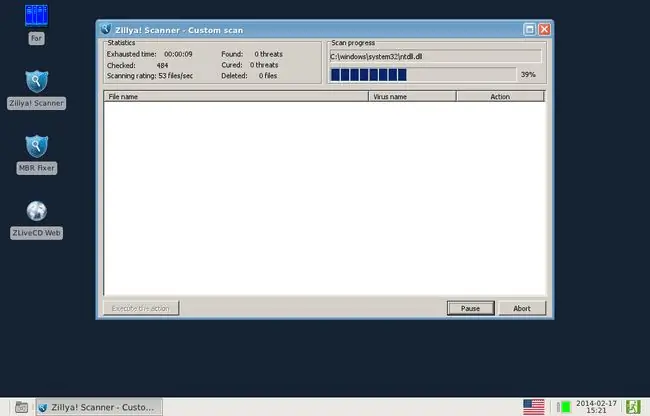This screenshot has width=650, height=416.
Task: Close the Zillya! Scanner window
Action: [x=544, y=29]
